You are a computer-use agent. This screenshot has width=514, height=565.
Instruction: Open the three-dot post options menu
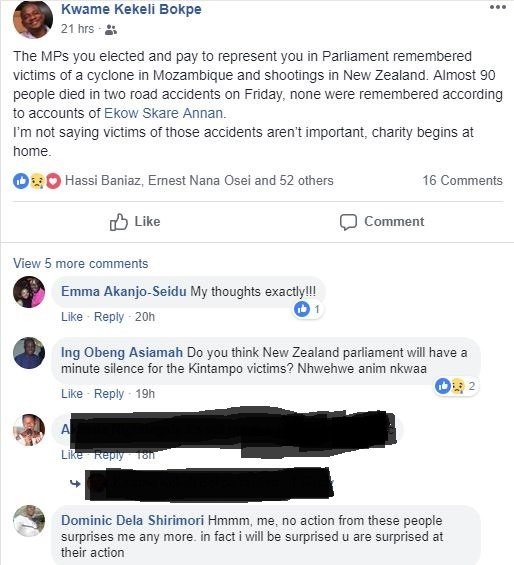coord(498,7)
